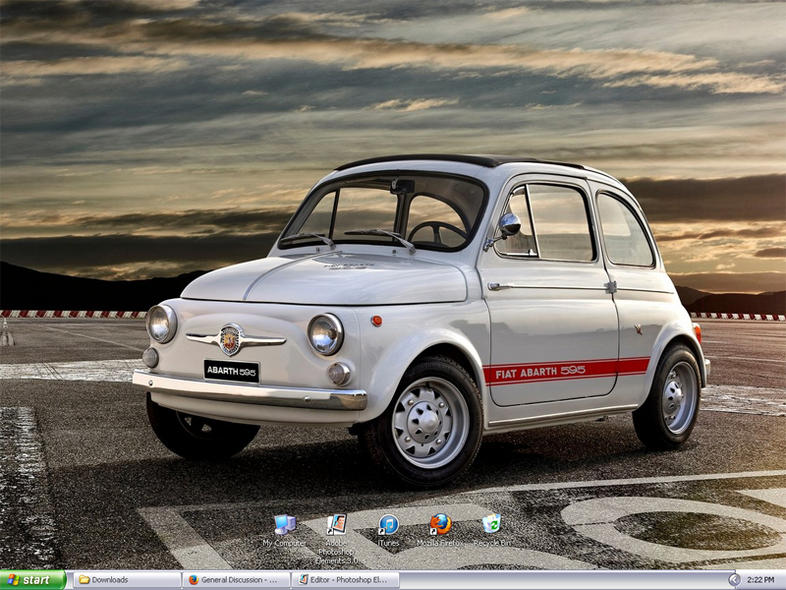Viewport: 786px width, 590px height.
Task: Click the "Mozilla Firefox" label text
Action: pos(440,543)
